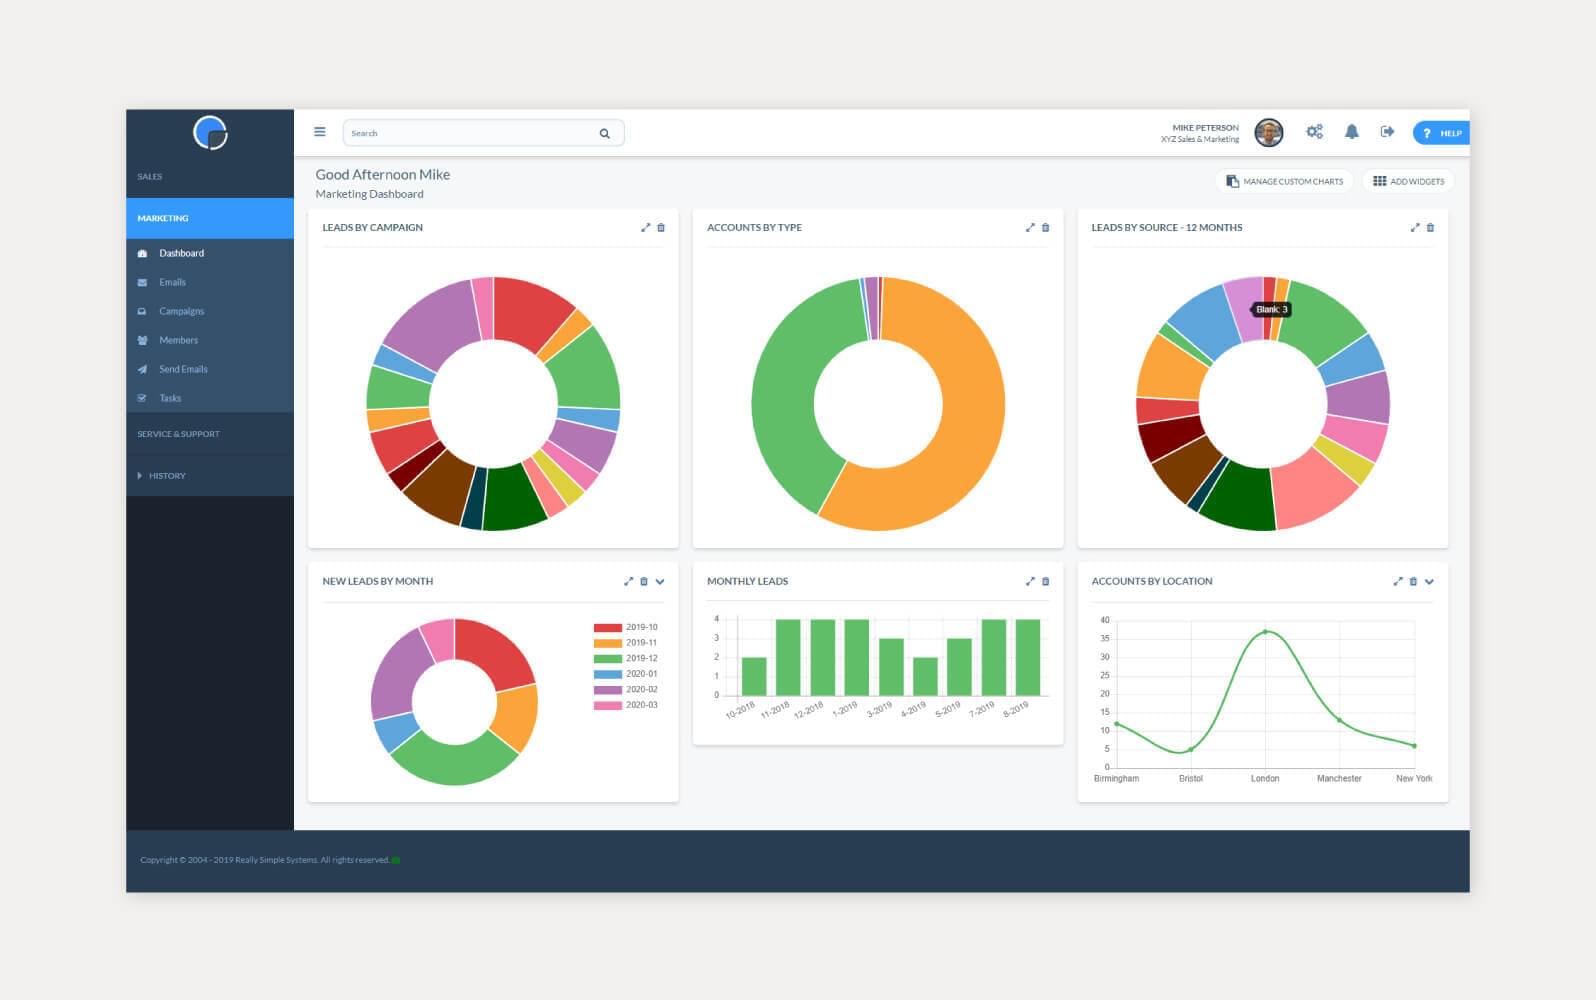This screenshot has width=1596, height=1000.
Task: Click the Manage Custom Charts button
Action: pos(1284,181)
